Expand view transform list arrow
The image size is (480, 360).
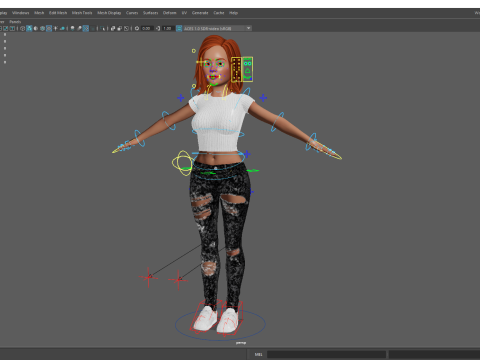248,28
